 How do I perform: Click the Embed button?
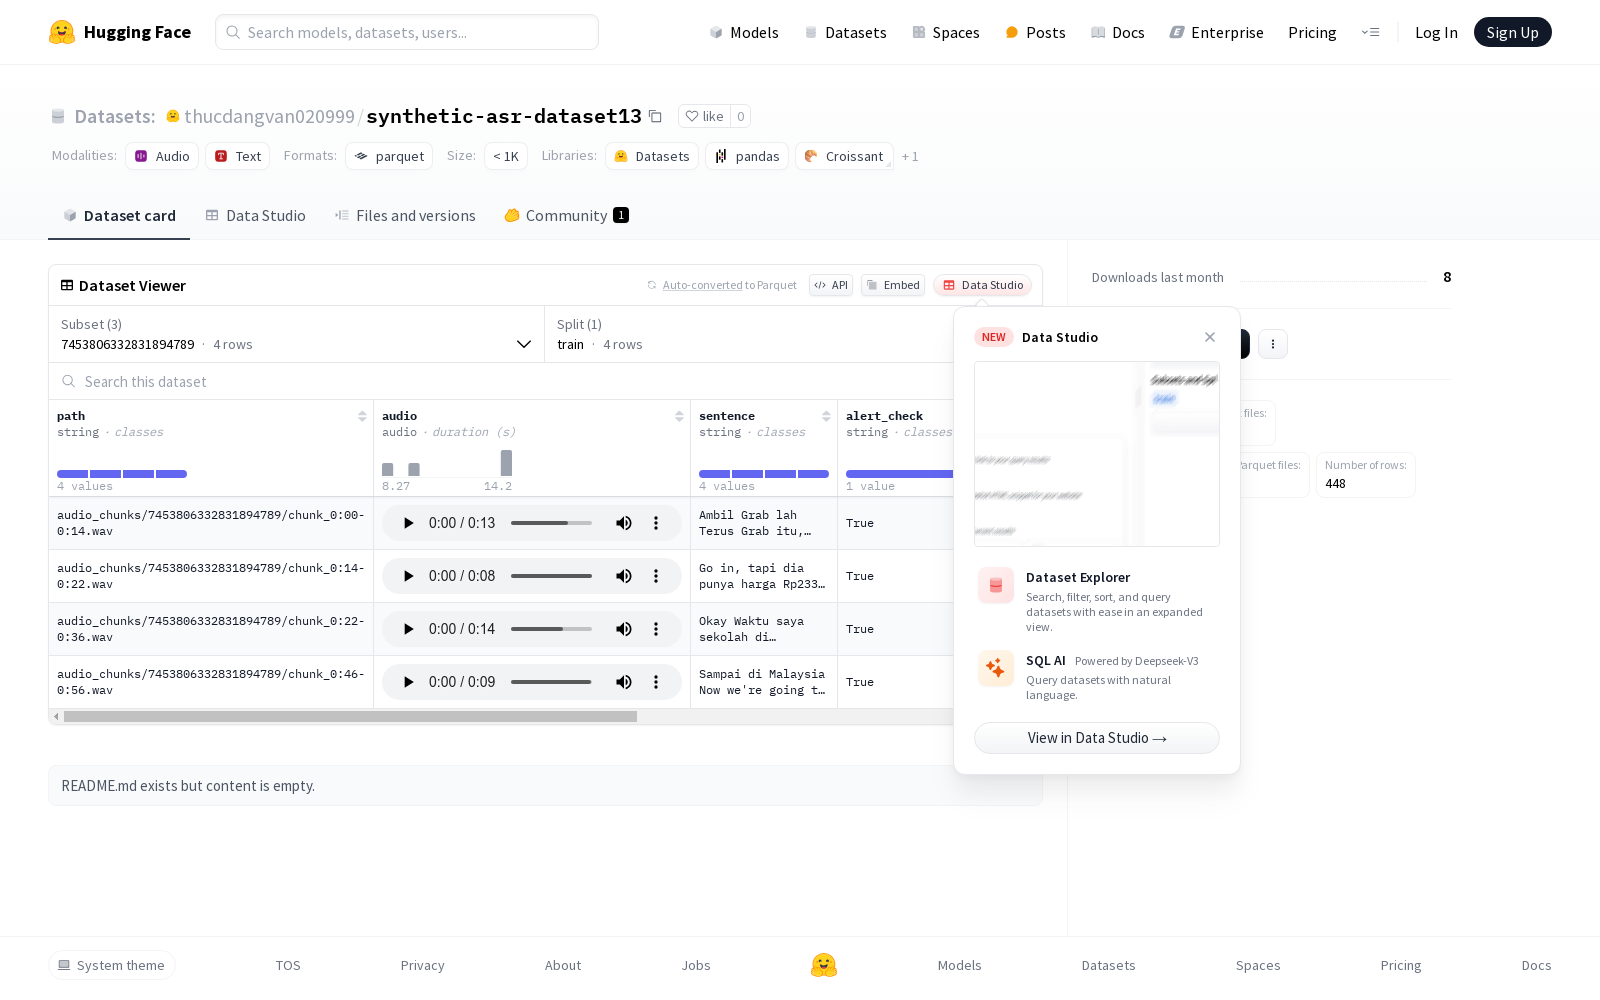[893, 285]
